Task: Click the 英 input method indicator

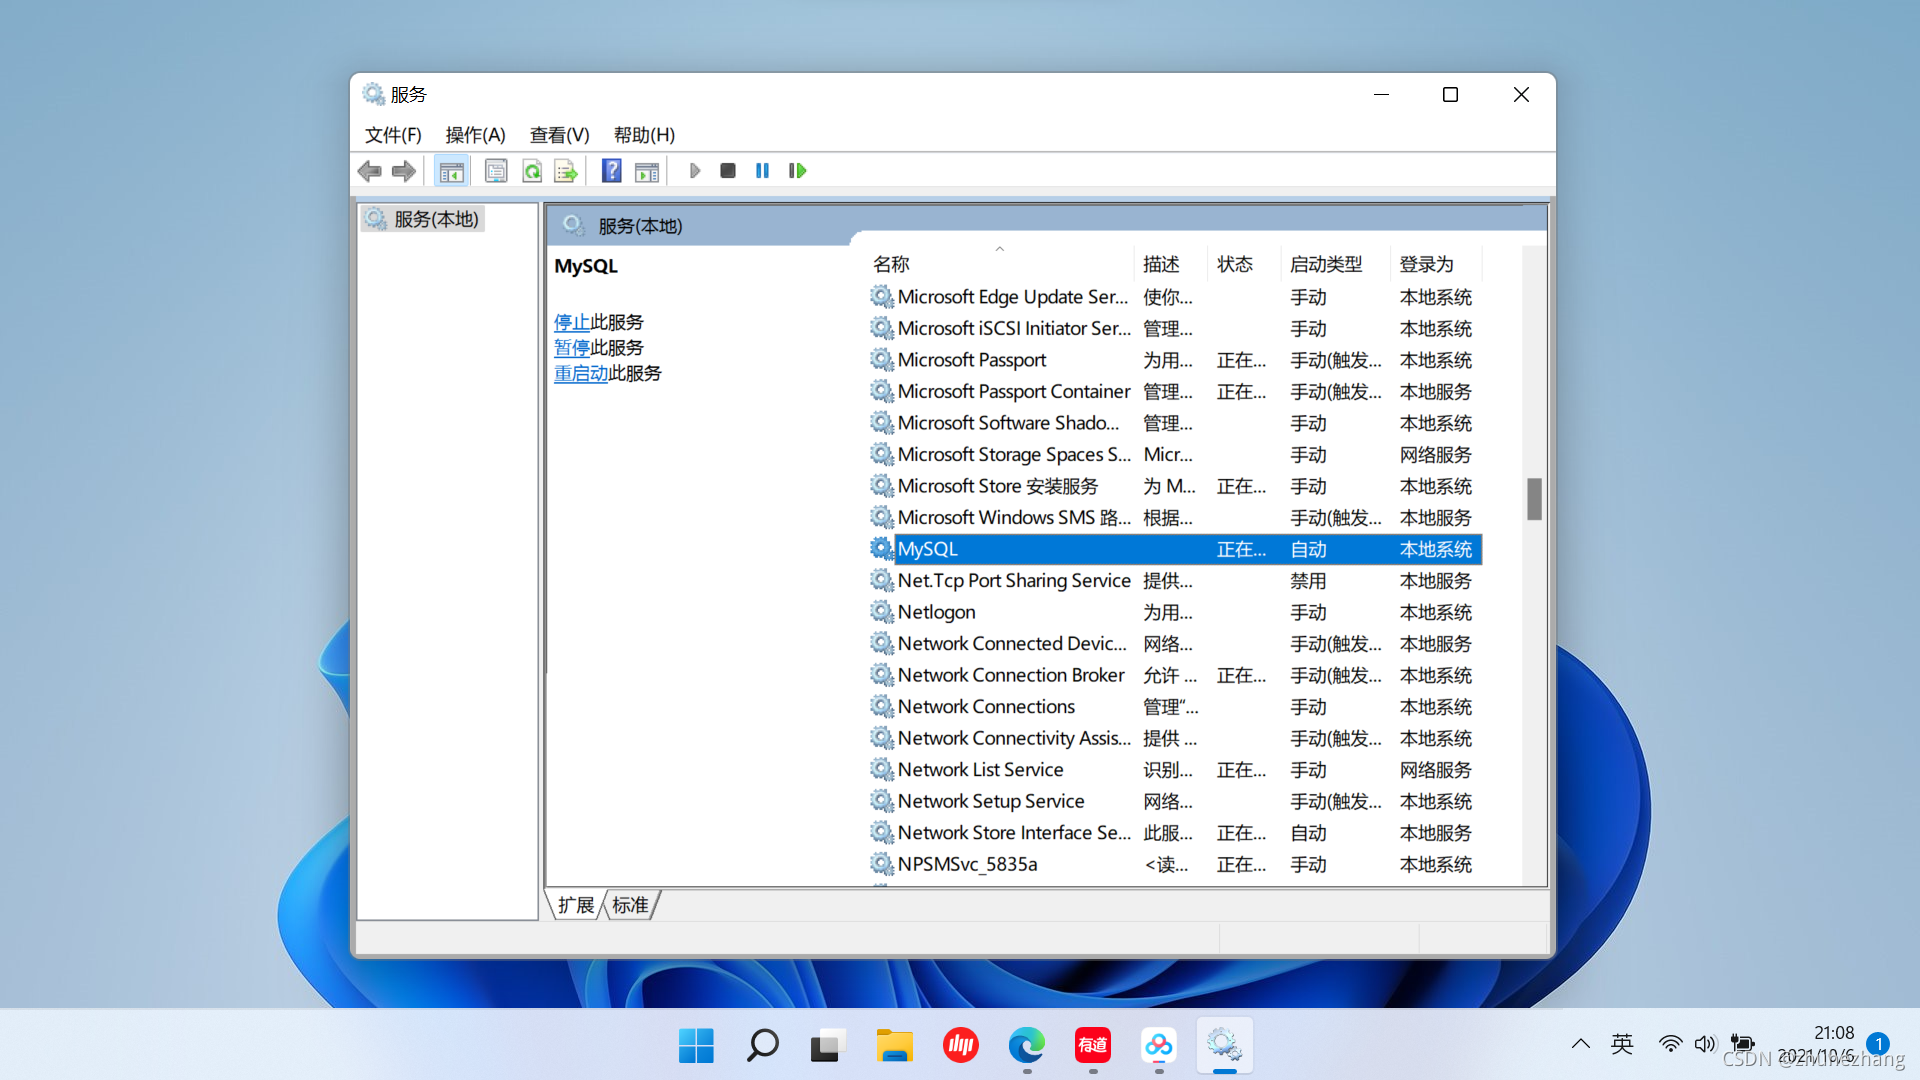Action: [1622, 1044]
